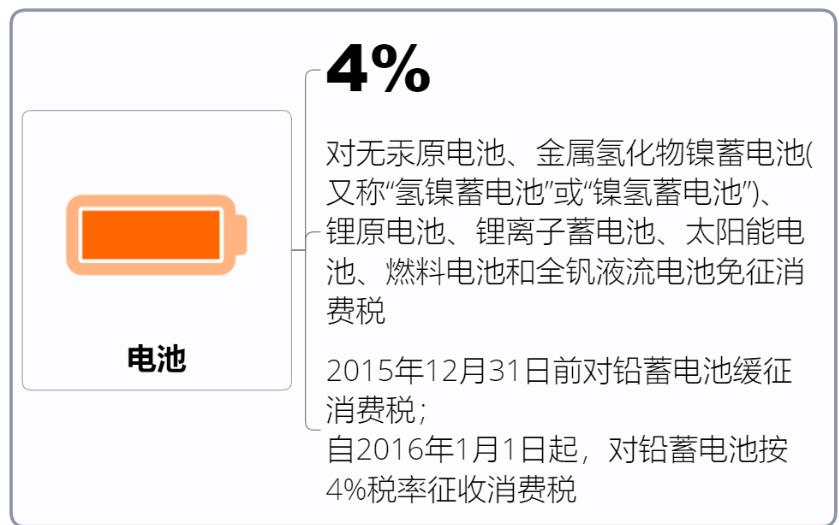The width and height of the screenshot is (839, 525).
Task: Click the top bracket branch toward 4%
Action: tap(313, 72)
